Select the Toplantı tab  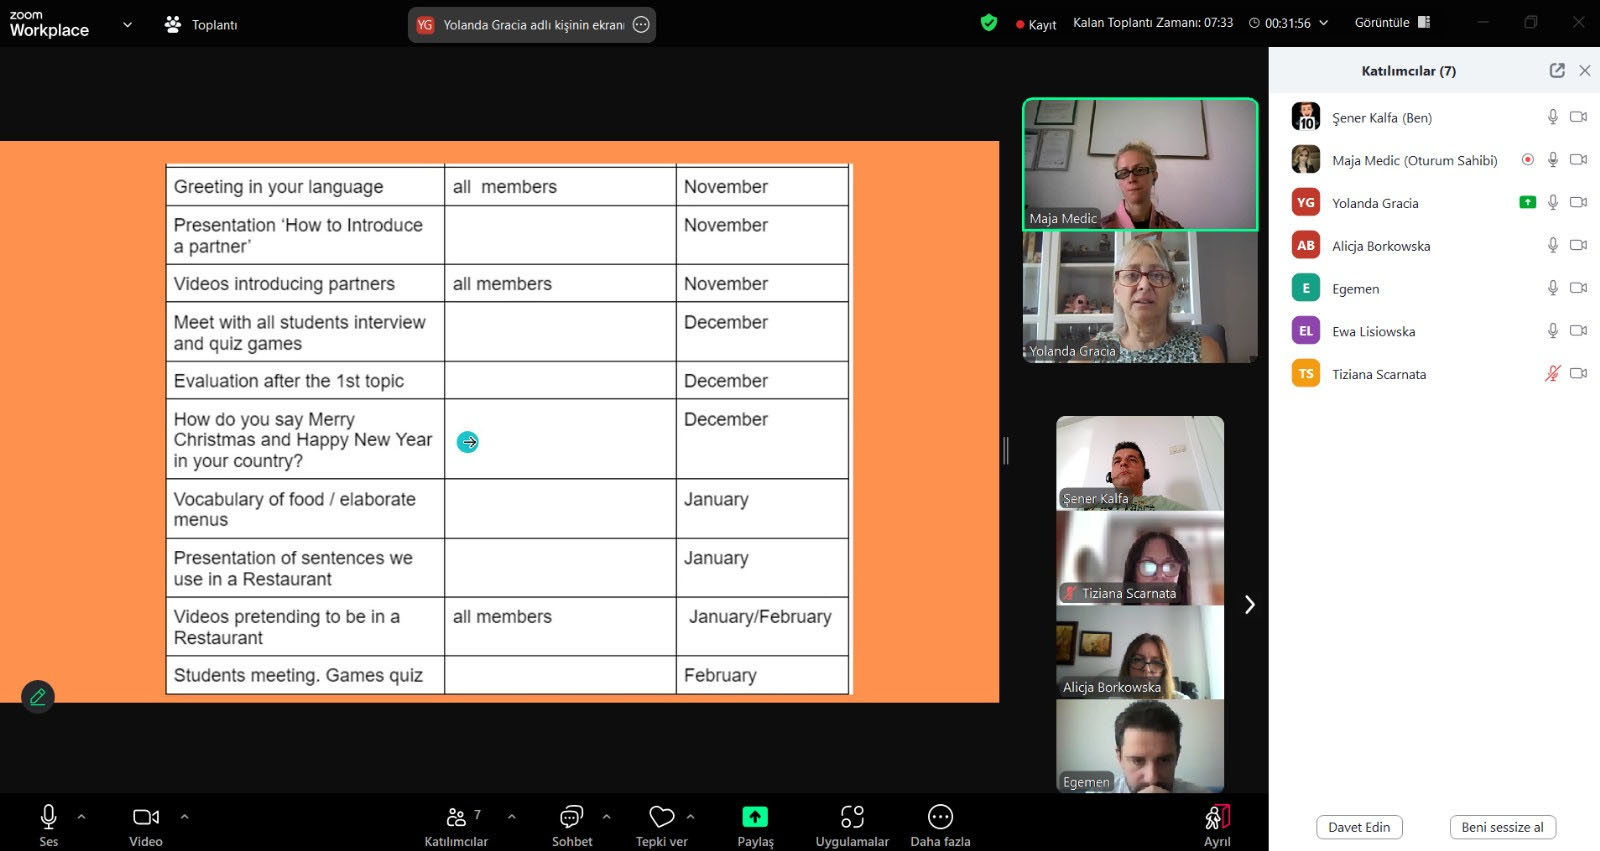coord(202,25)
